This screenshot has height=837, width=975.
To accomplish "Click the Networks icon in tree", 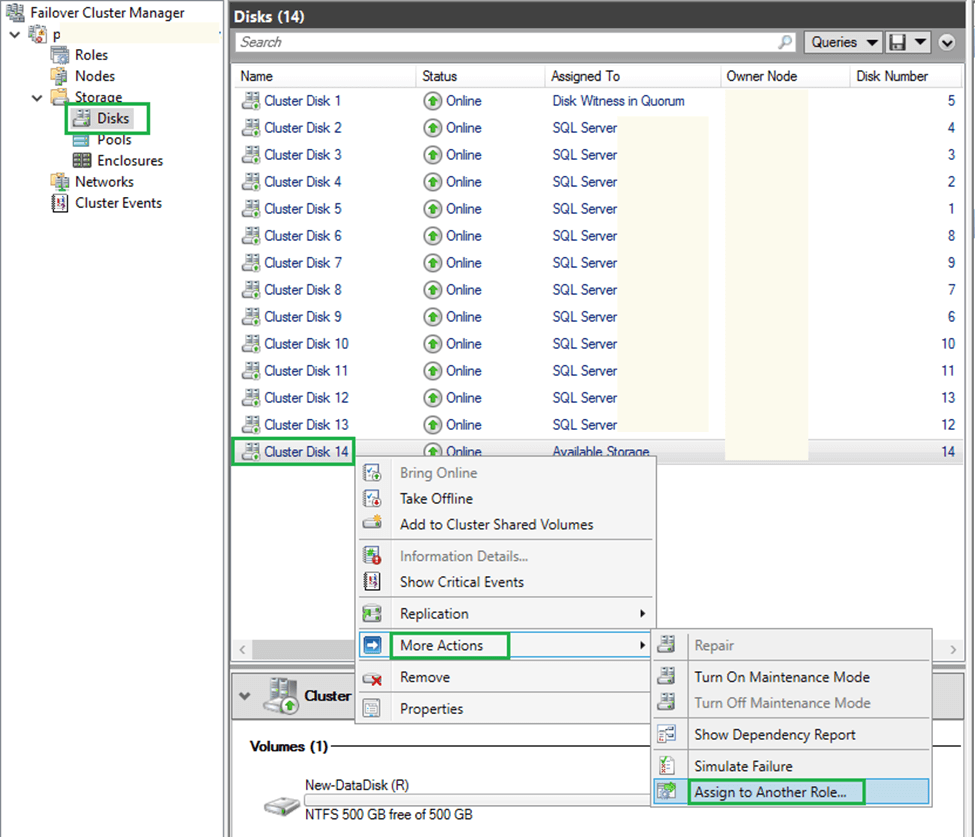I will click(60, 182).
